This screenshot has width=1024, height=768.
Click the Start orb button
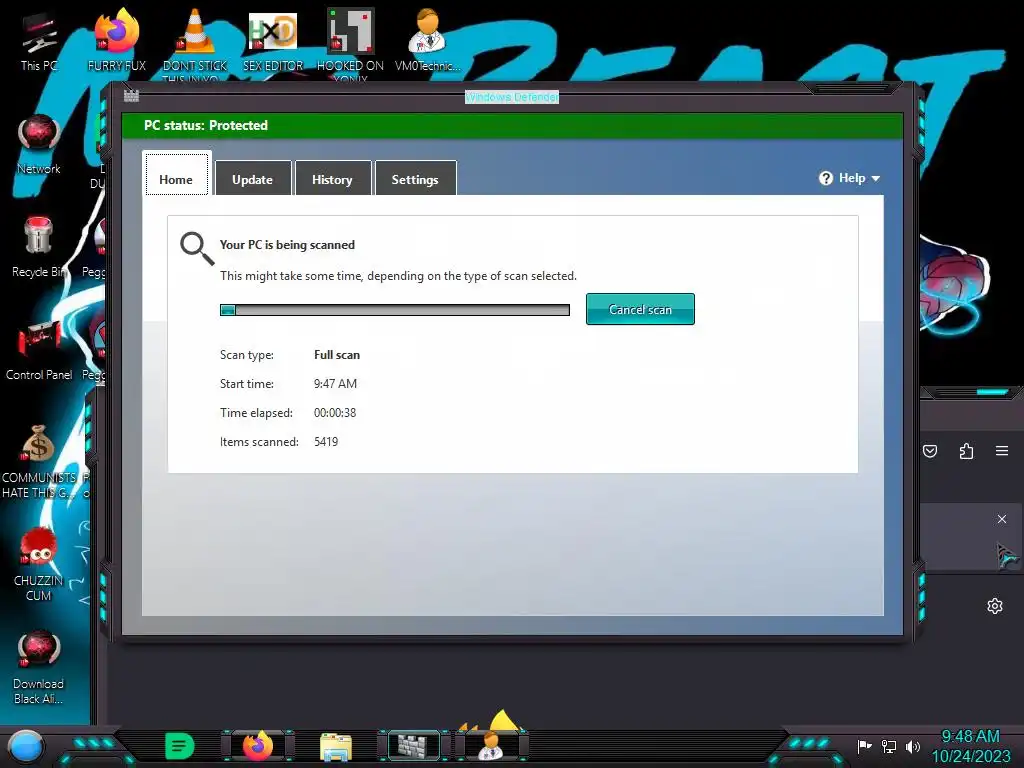tap(25, 747)
